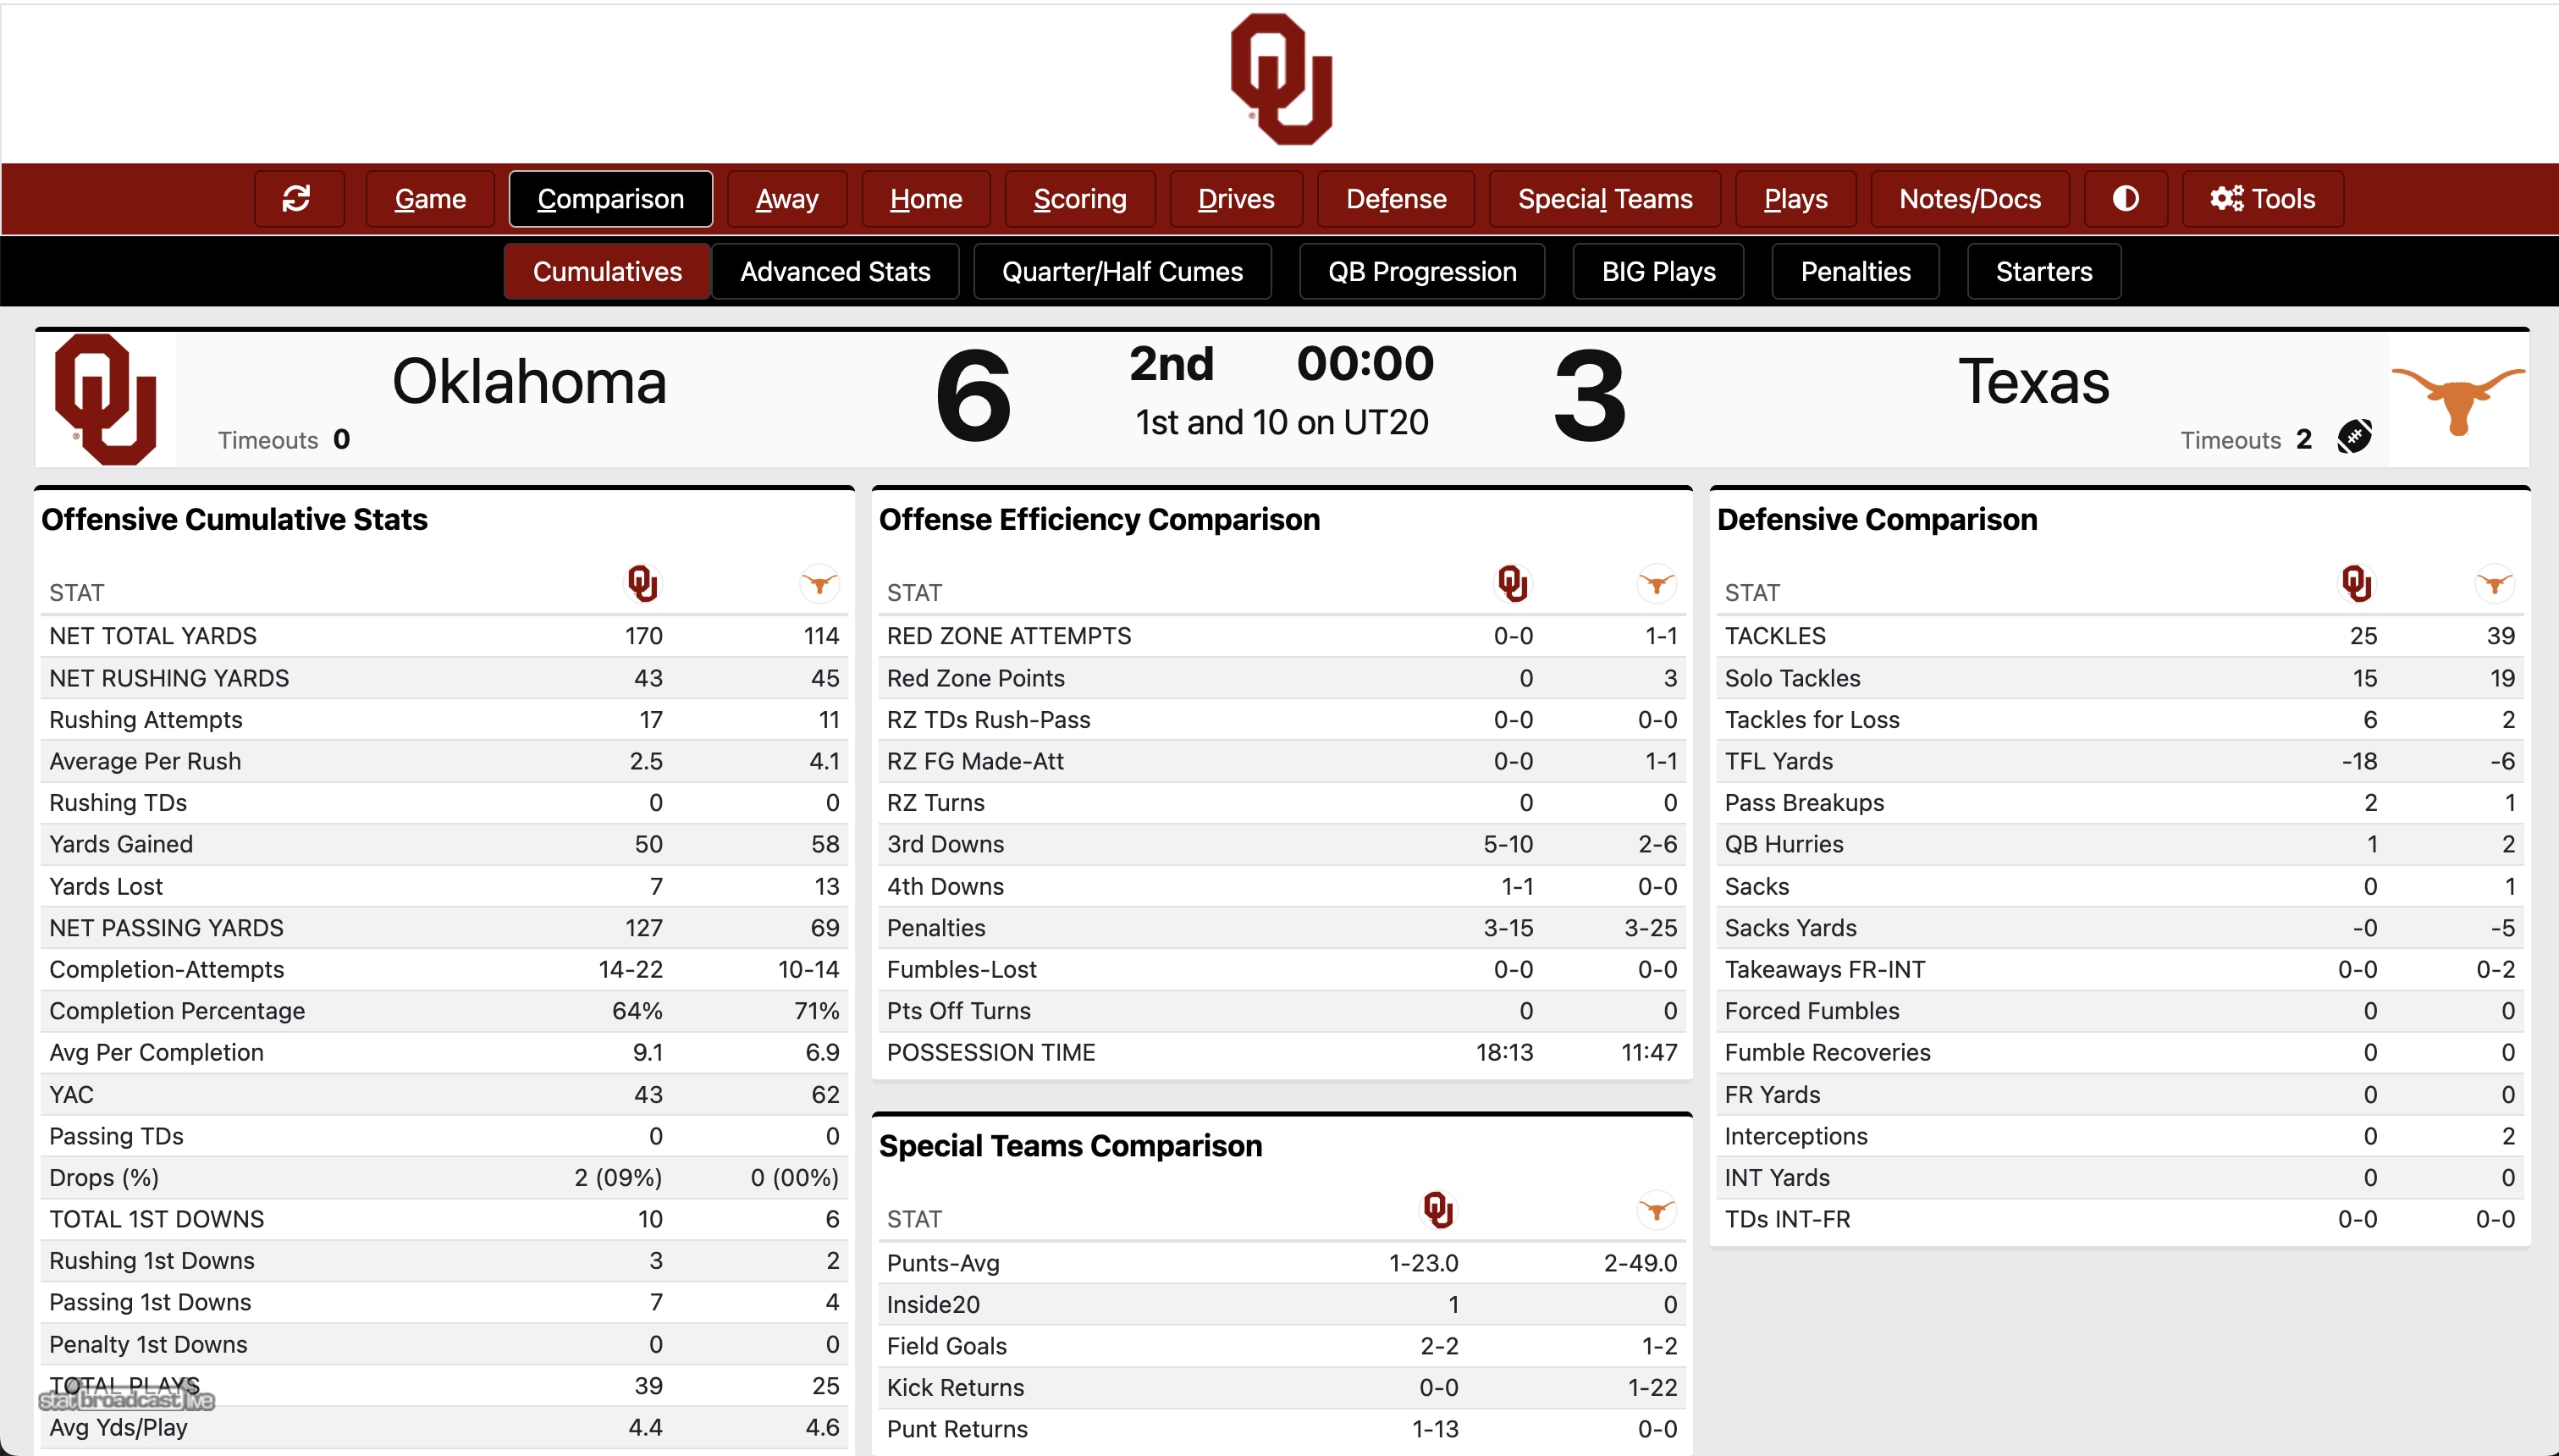This screenshot has height=1456, width=2559.
Task: Open the BIG Plays view
Action: point(1656,271)
